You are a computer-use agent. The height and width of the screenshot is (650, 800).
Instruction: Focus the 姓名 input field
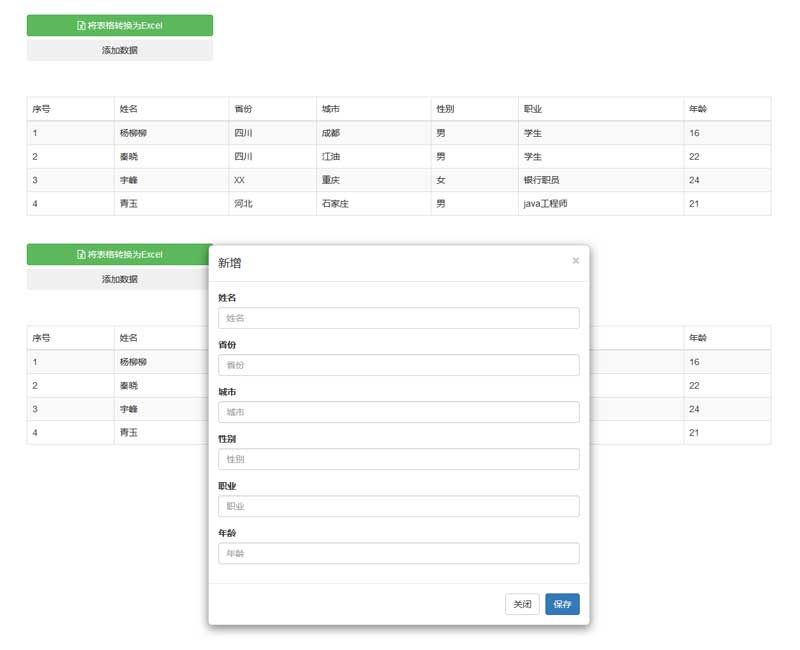[399, 318]
